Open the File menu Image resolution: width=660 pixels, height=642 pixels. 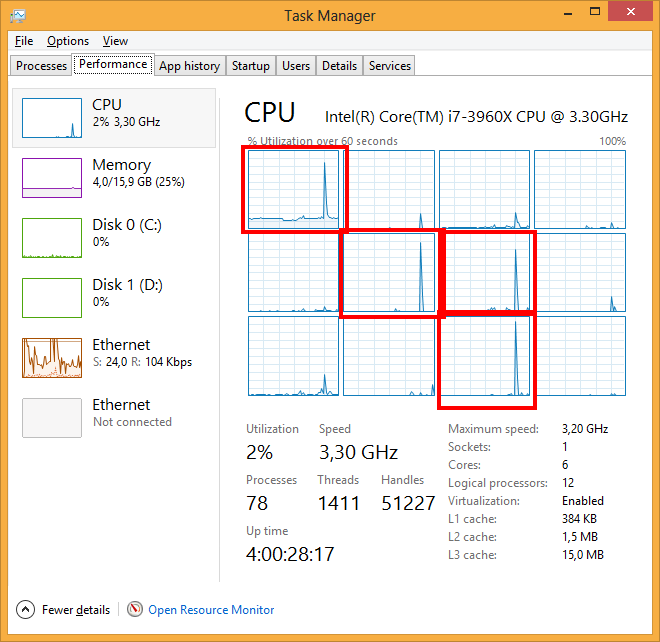click(24, 41)
